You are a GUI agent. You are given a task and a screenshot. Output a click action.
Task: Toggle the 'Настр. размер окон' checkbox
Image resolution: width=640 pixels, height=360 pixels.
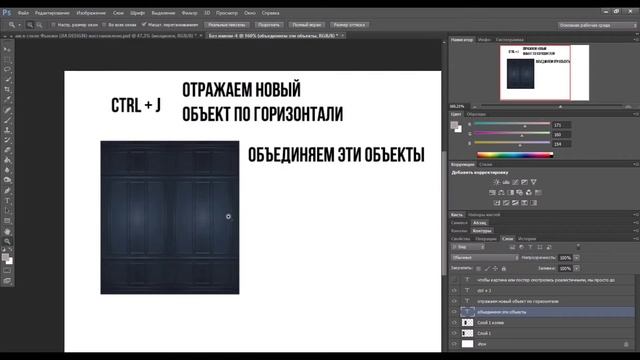tap(53, 25)
